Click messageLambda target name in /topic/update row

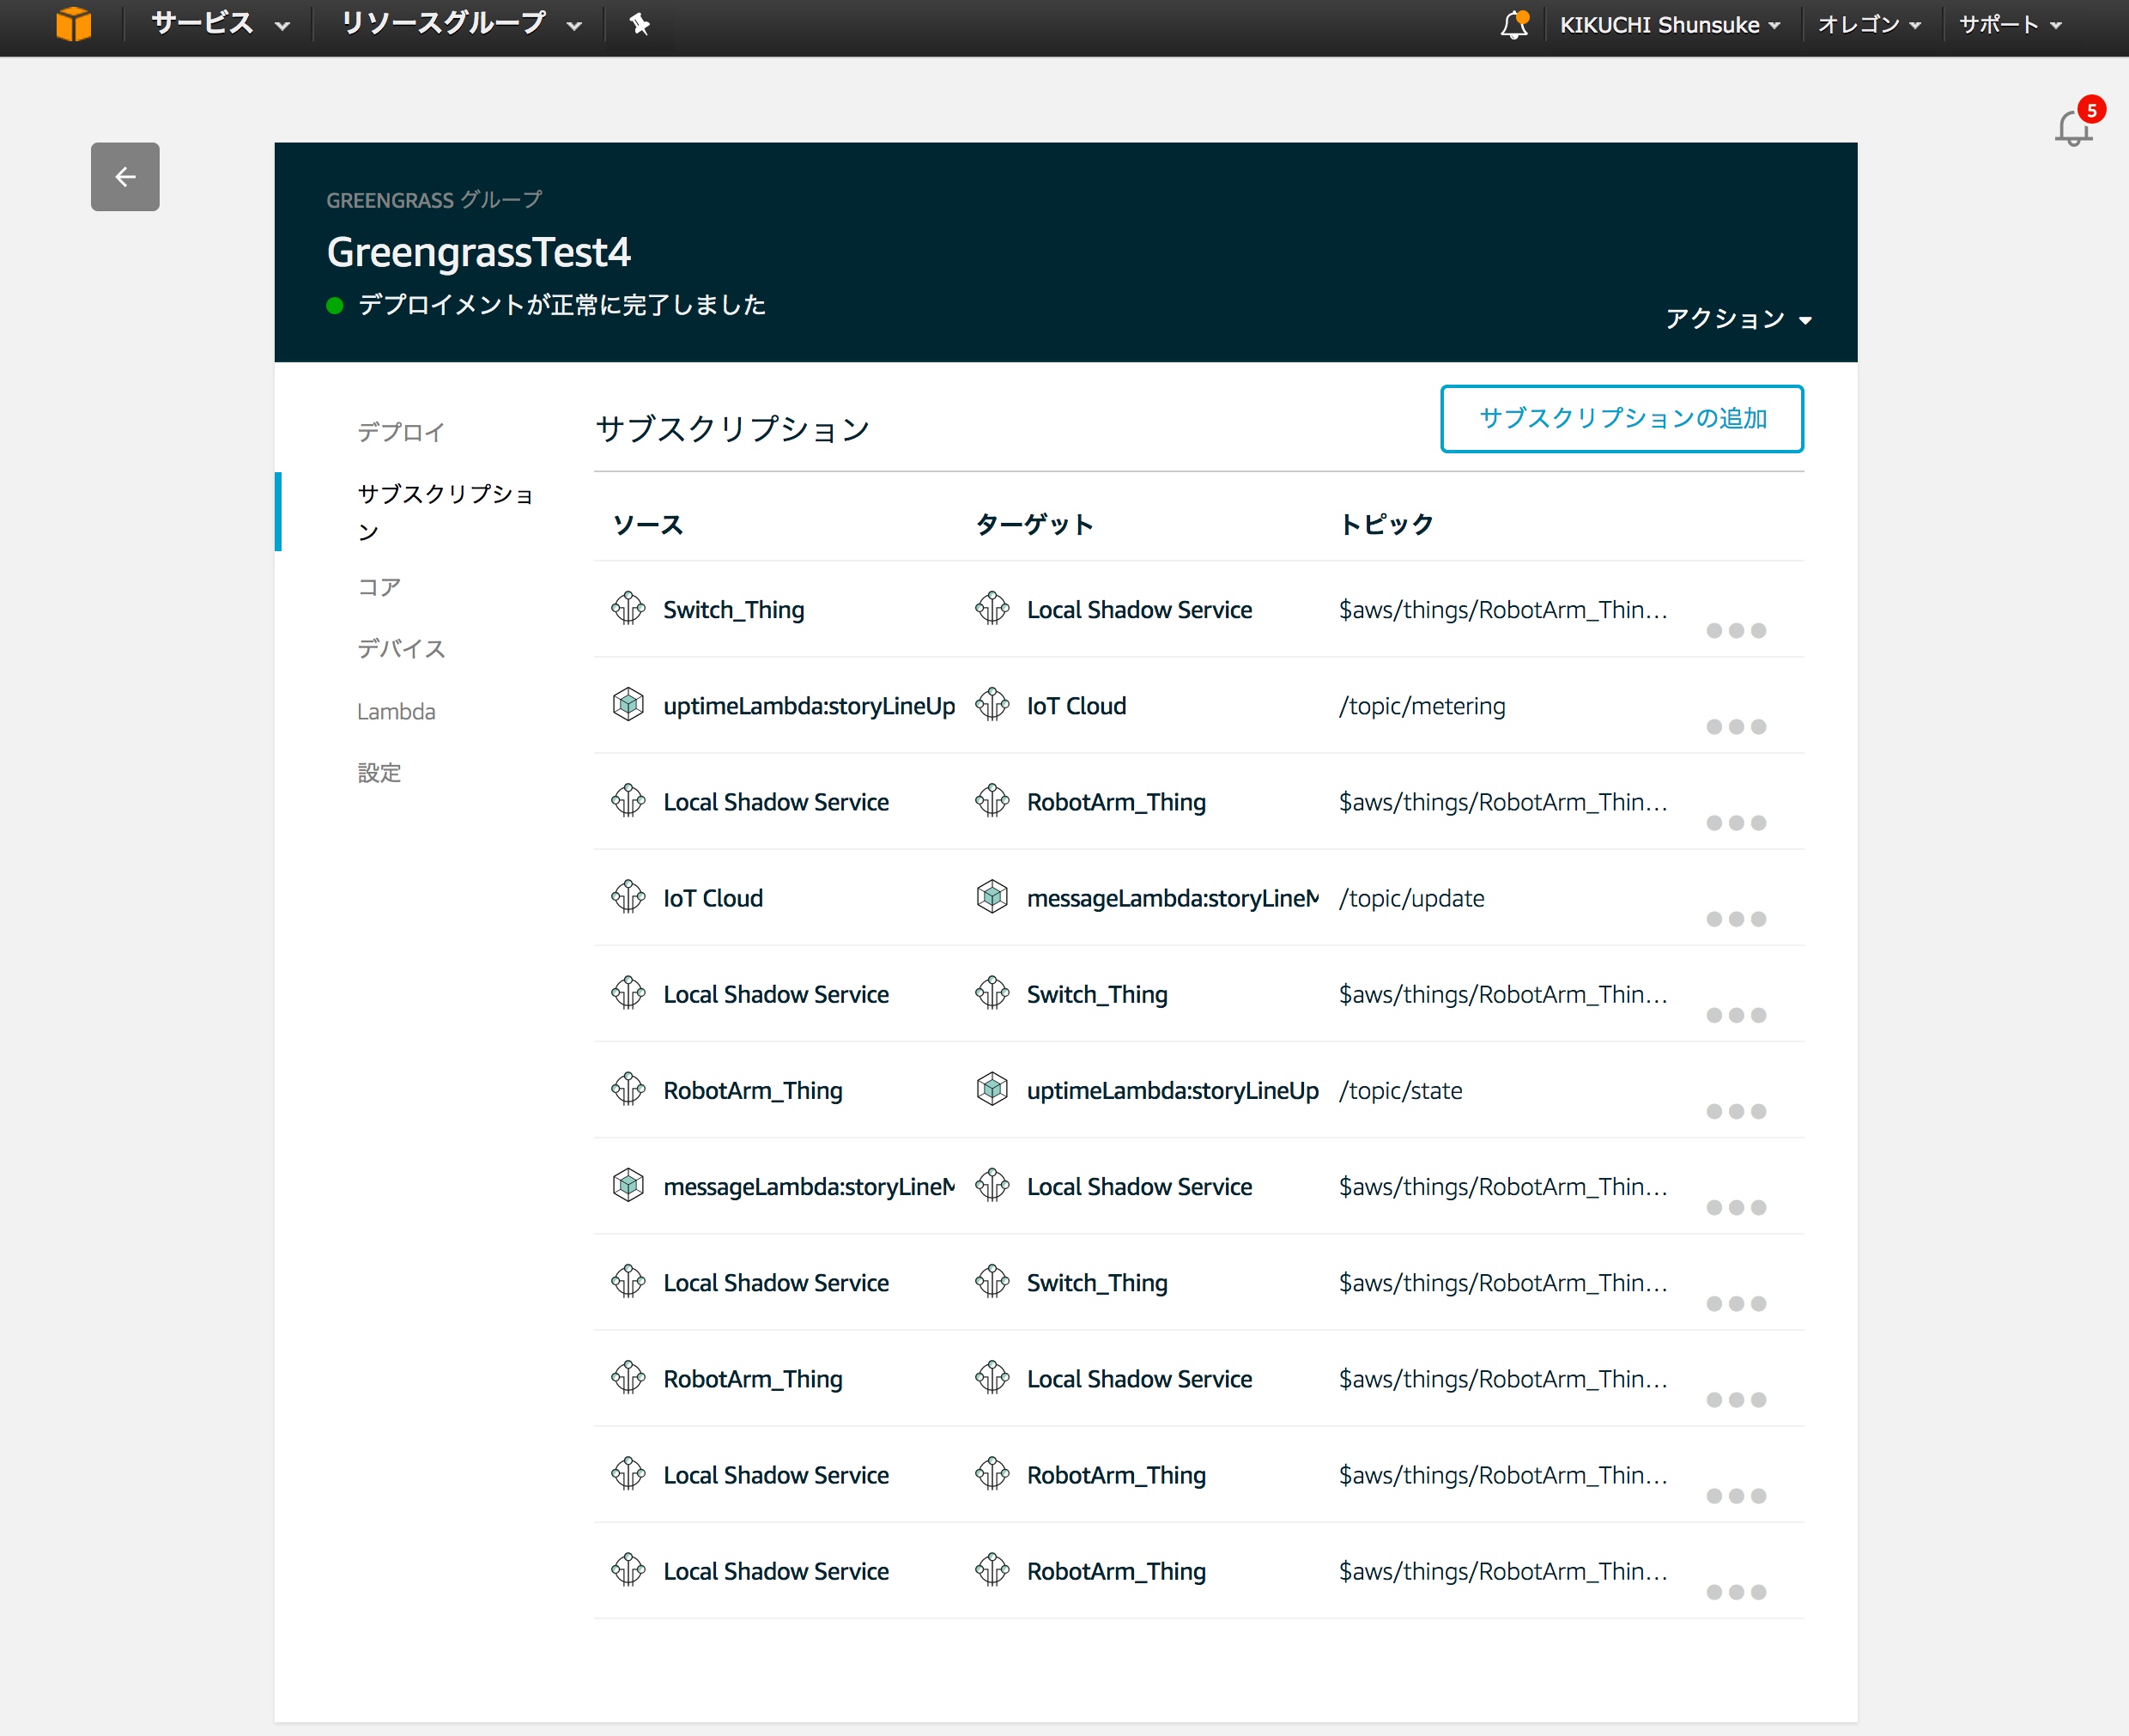coord(1173,898)
